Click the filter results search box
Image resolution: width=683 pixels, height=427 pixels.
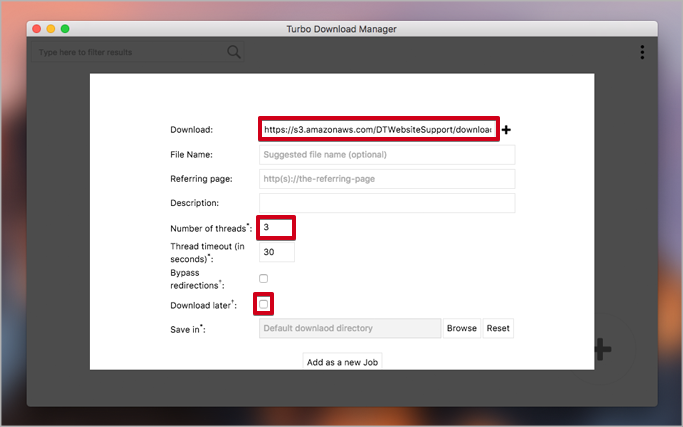coord(137,52)
